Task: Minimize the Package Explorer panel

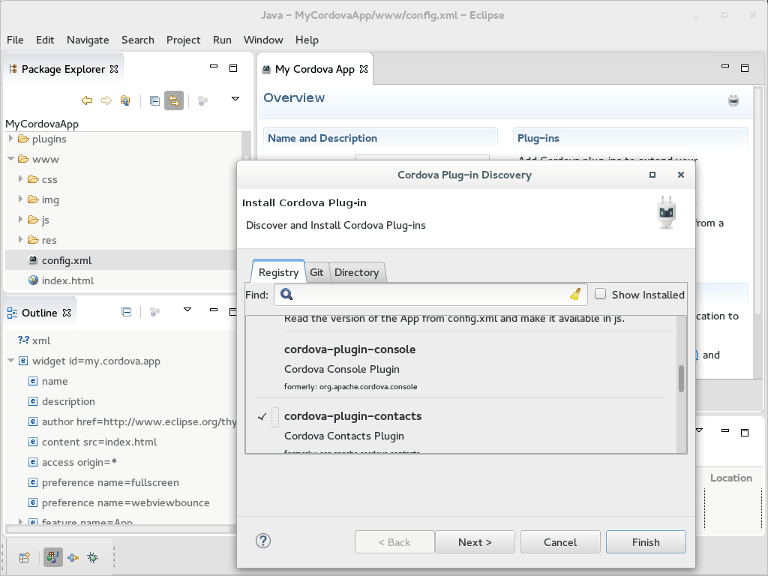Action: coord(214,66)
